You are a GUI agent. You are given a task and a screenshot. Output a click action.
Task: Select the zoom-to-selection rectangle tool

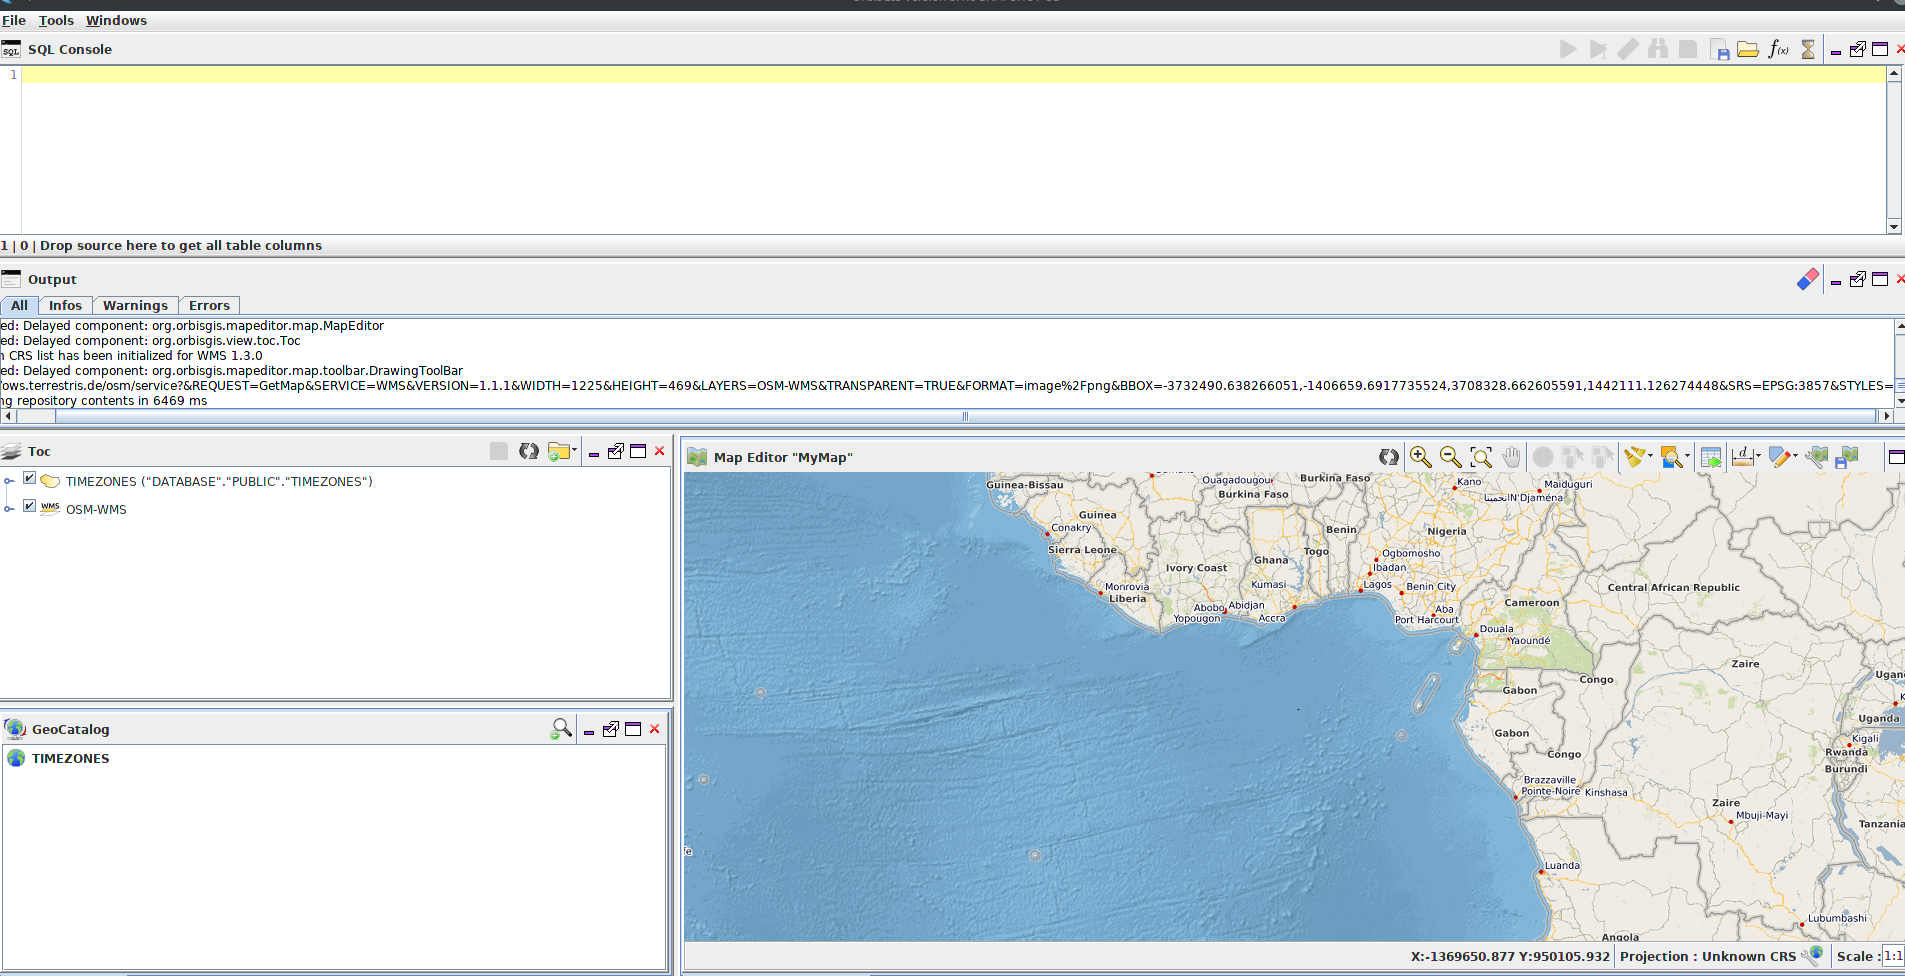click(1481, 458)
